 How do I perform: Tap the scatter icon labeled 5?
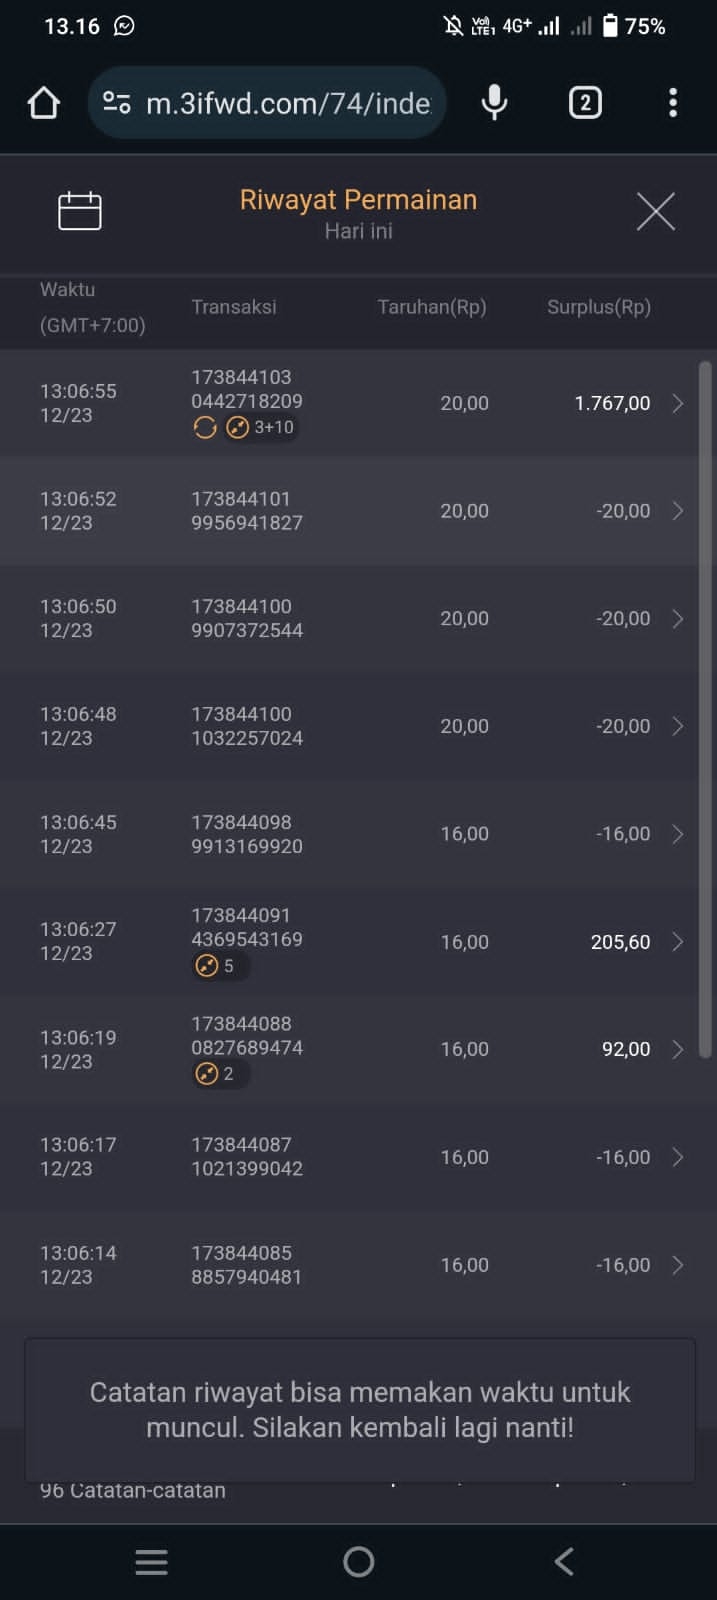[207, 966]
